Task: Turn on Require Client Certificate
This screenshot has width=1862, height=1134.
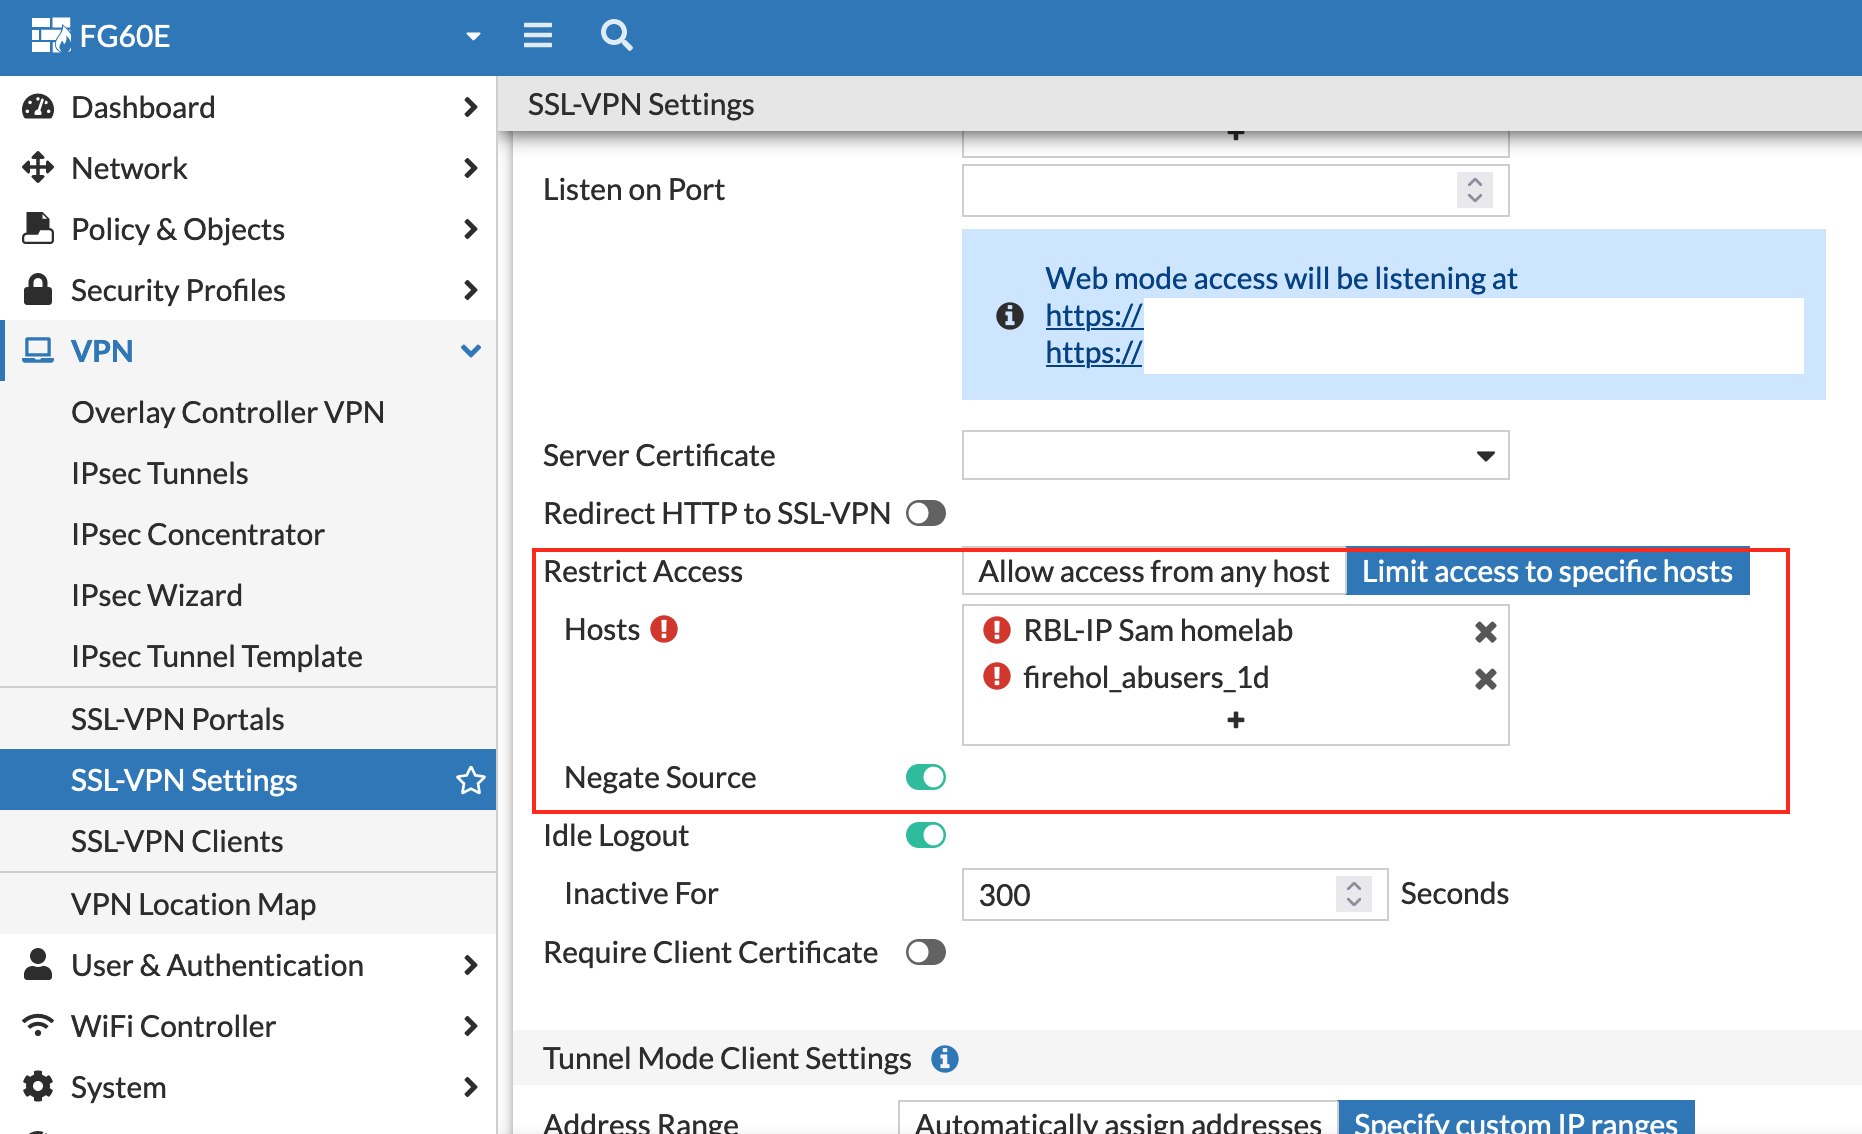Action: 925,952
